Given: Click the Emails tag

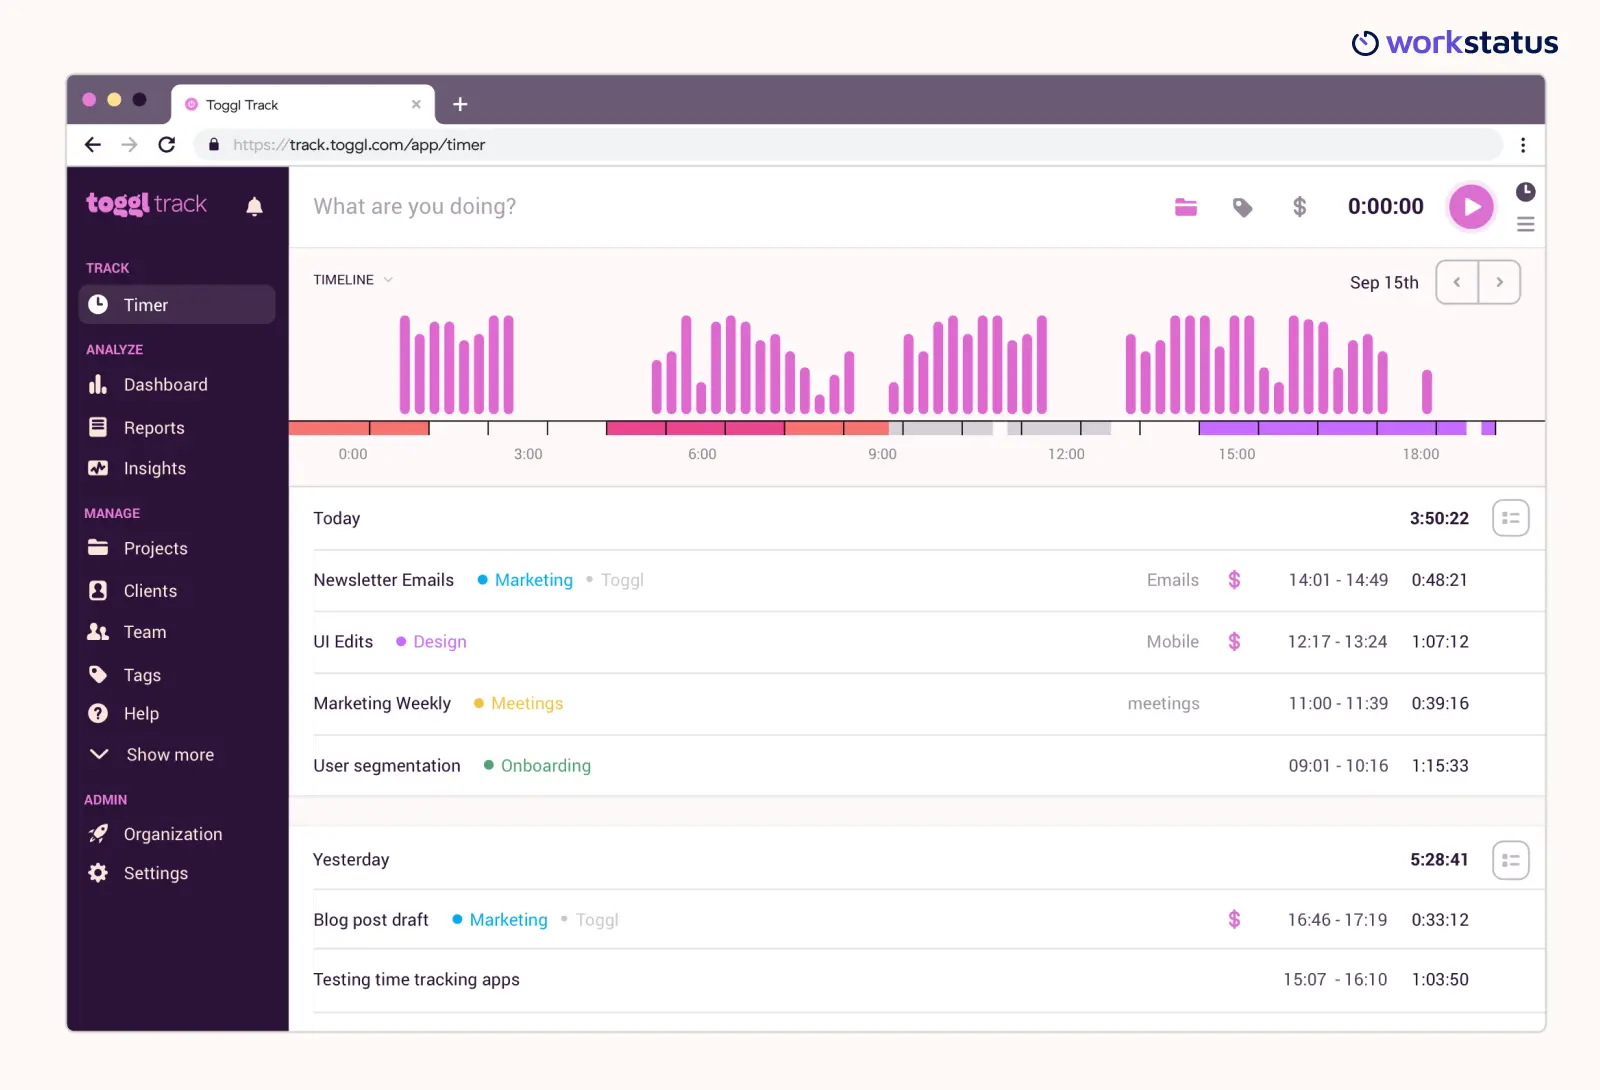Looking at the screenshot, I should tap(1172, 580).
